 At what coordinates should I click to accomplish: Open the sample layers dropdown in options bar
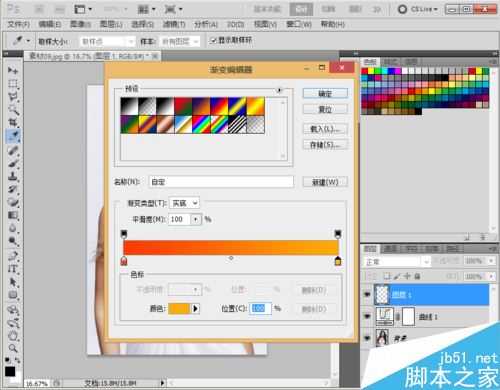180,42
